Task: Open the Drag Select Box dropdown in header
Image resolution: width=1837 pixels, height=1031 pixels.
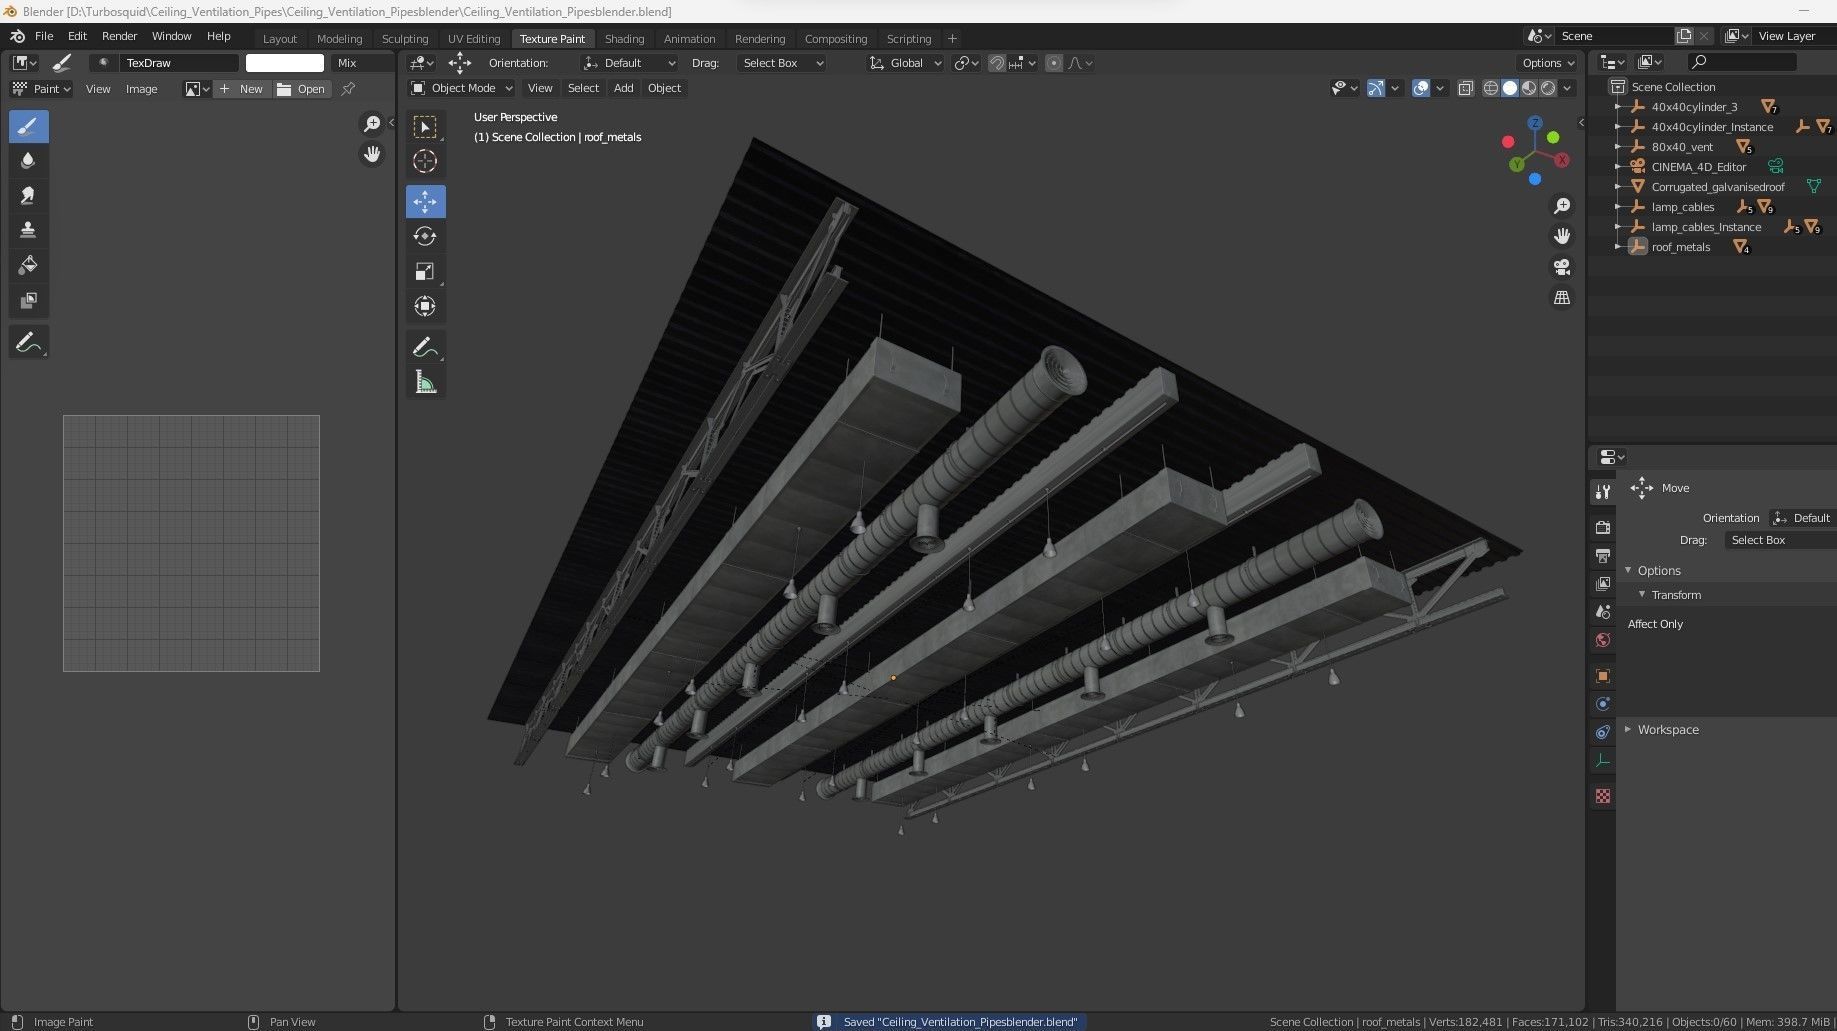Action: click(782, 63)
